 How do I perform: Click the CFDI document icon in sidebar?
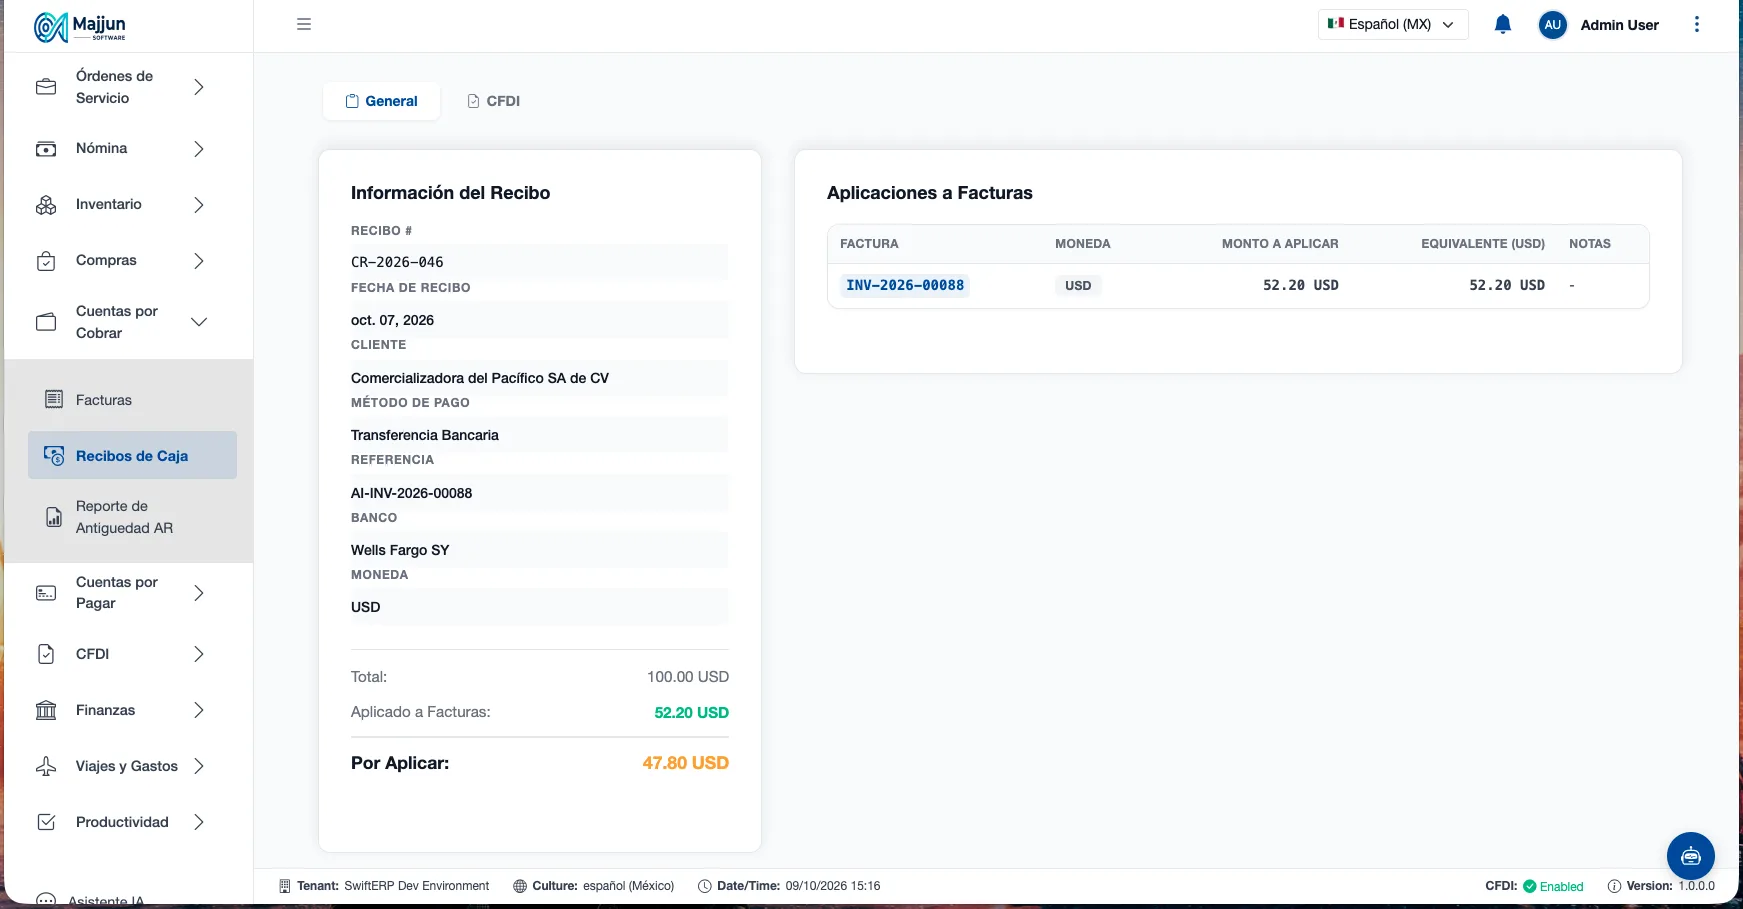pyautogui.click(x=46, y=654)
